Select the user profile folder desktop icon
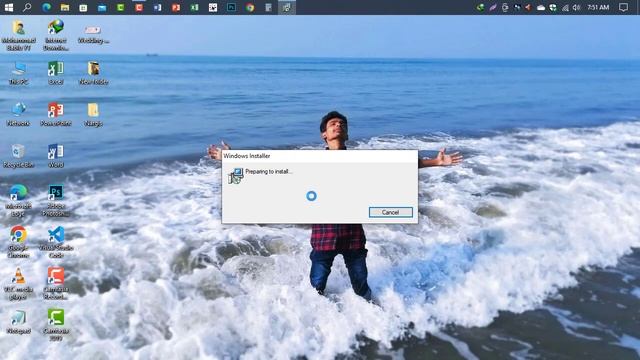Image resolution: width=640 pixels, height=360 pixels. point(18,35)
